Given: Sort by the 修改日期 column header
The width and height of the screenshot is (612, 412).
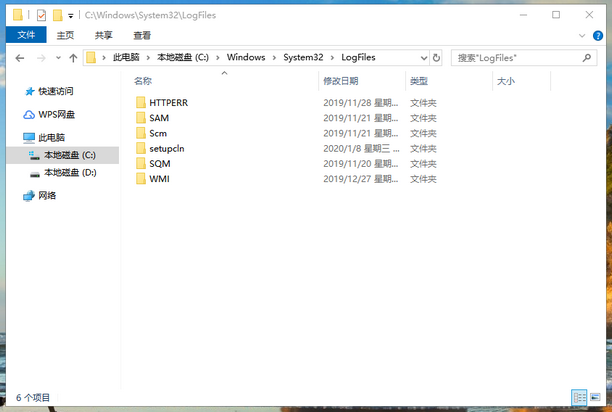Looking at the screenshot, I should pos(340,81).
